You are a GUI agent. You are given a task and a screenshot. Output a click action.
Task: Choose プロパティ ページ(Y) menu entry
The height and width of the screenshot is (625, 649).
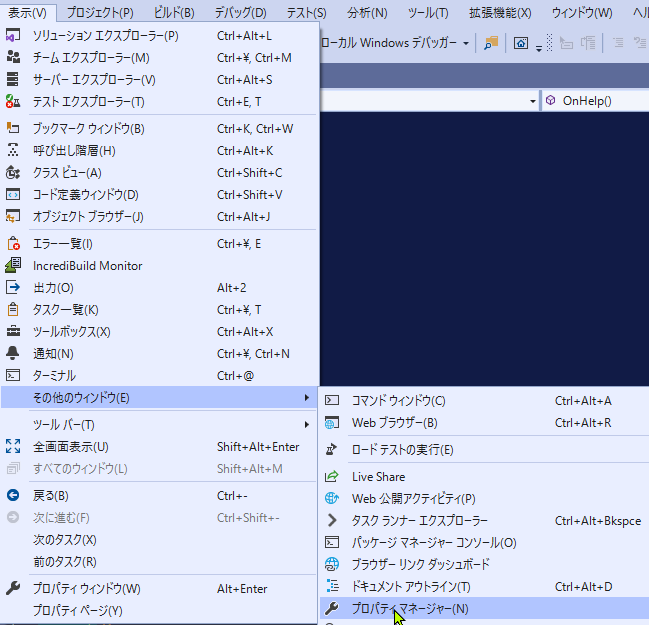[160, 610]
